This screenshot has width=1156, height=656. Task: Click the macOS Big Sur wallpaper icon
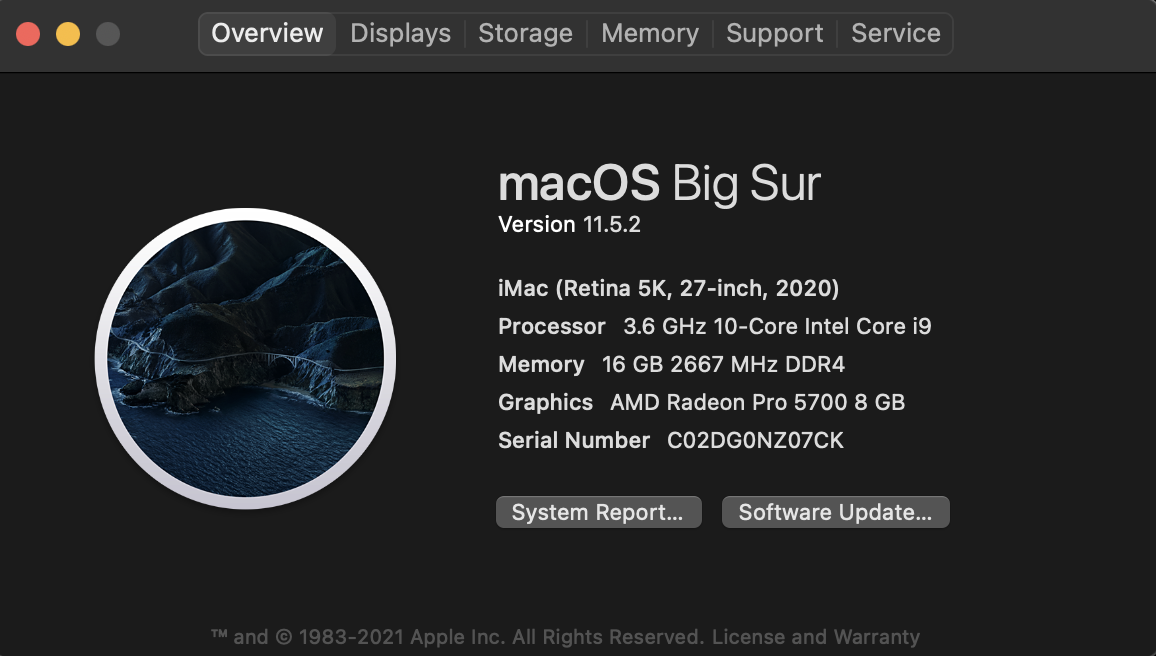245,358
